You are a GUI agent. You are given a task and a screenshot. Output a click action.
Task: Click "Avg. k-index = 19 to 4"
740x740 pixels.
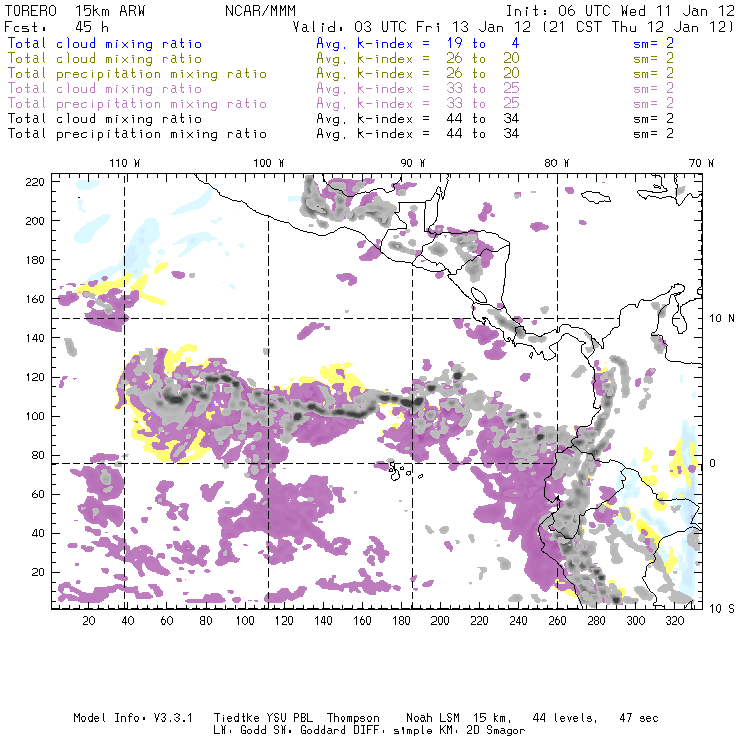pyautogui.click(x=418, y=43)
